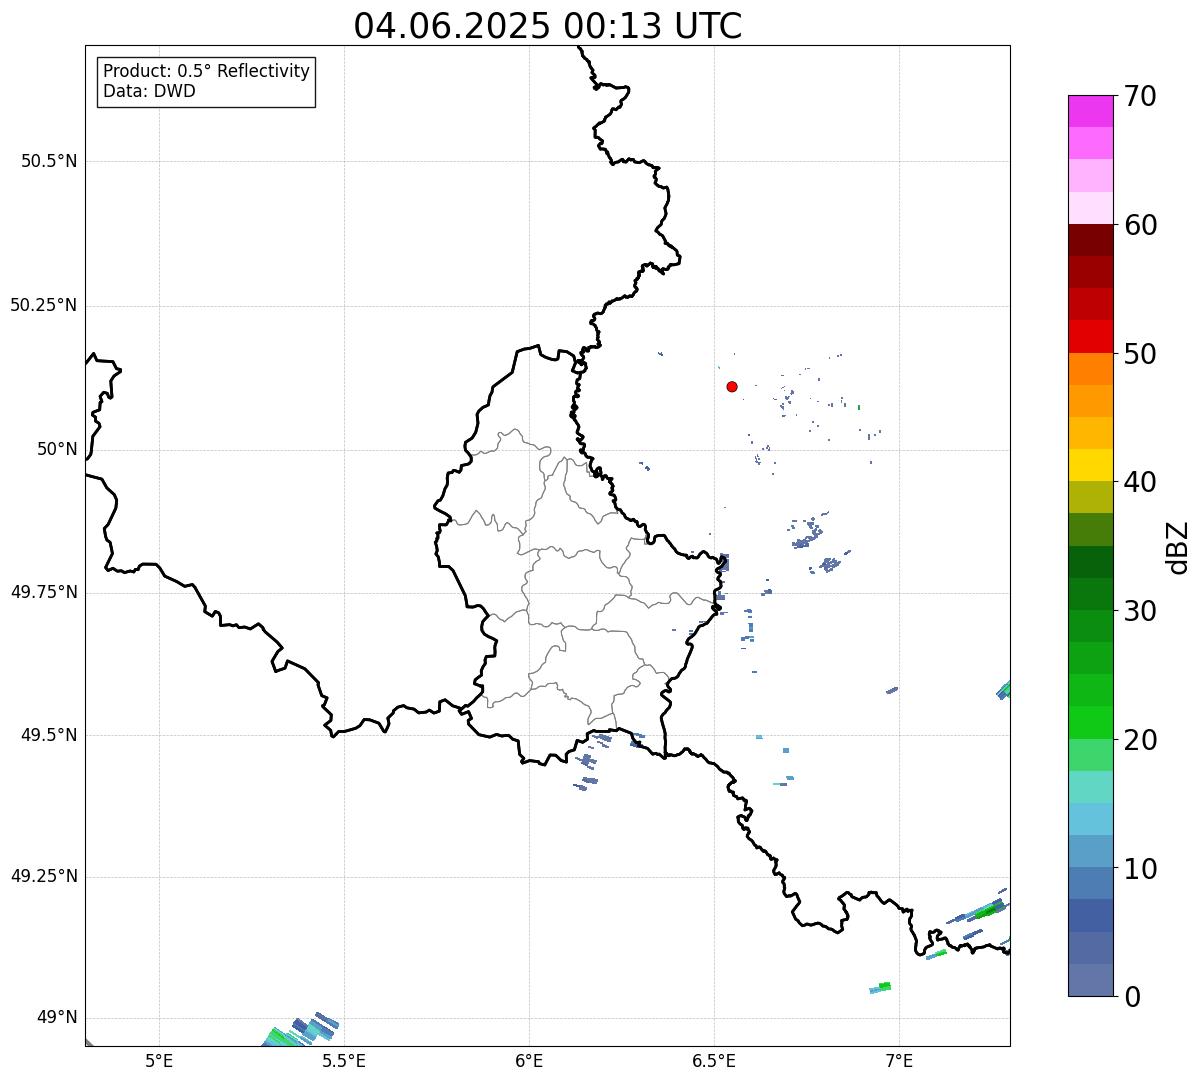The image size is (1202, 1081).
Task: Click the longitude label 5°E
Action: coord(159,1061)
